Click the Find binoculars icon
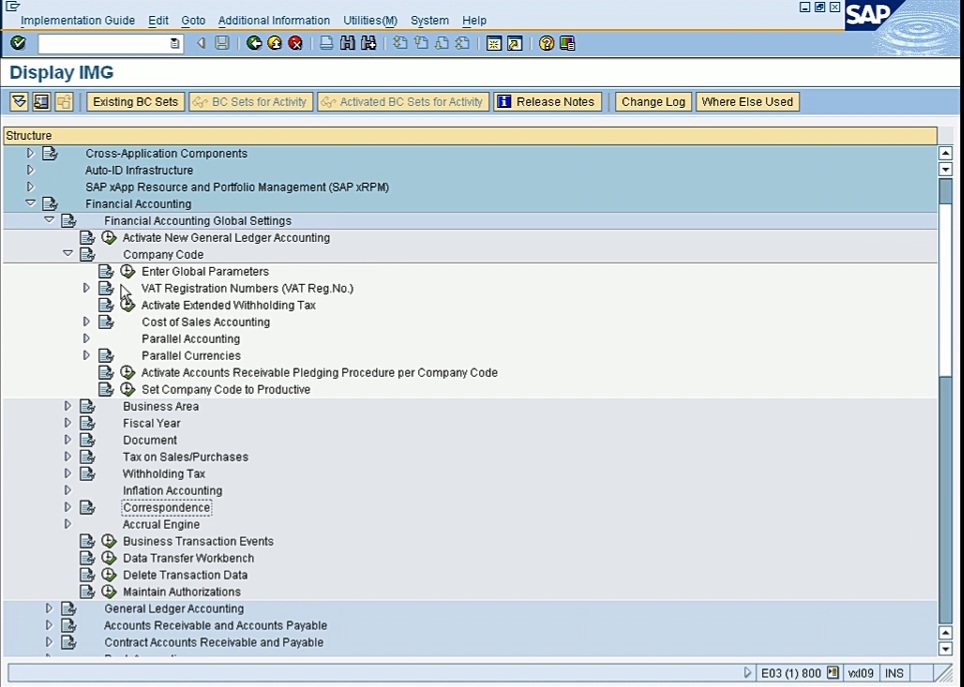This screenshot has height=687, width=964. 347,43
